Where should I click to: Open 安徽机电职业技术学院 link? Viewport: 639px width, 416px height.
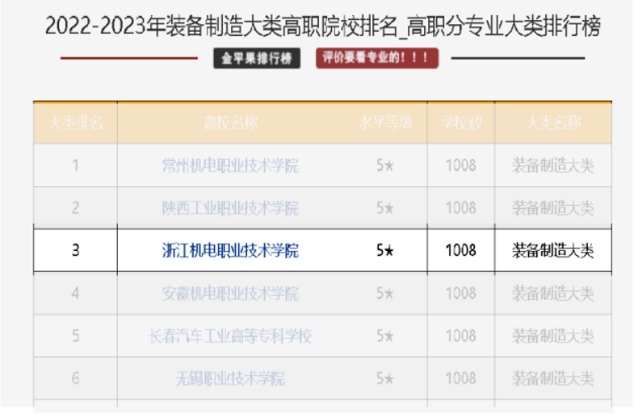click(x=230, y=293)
